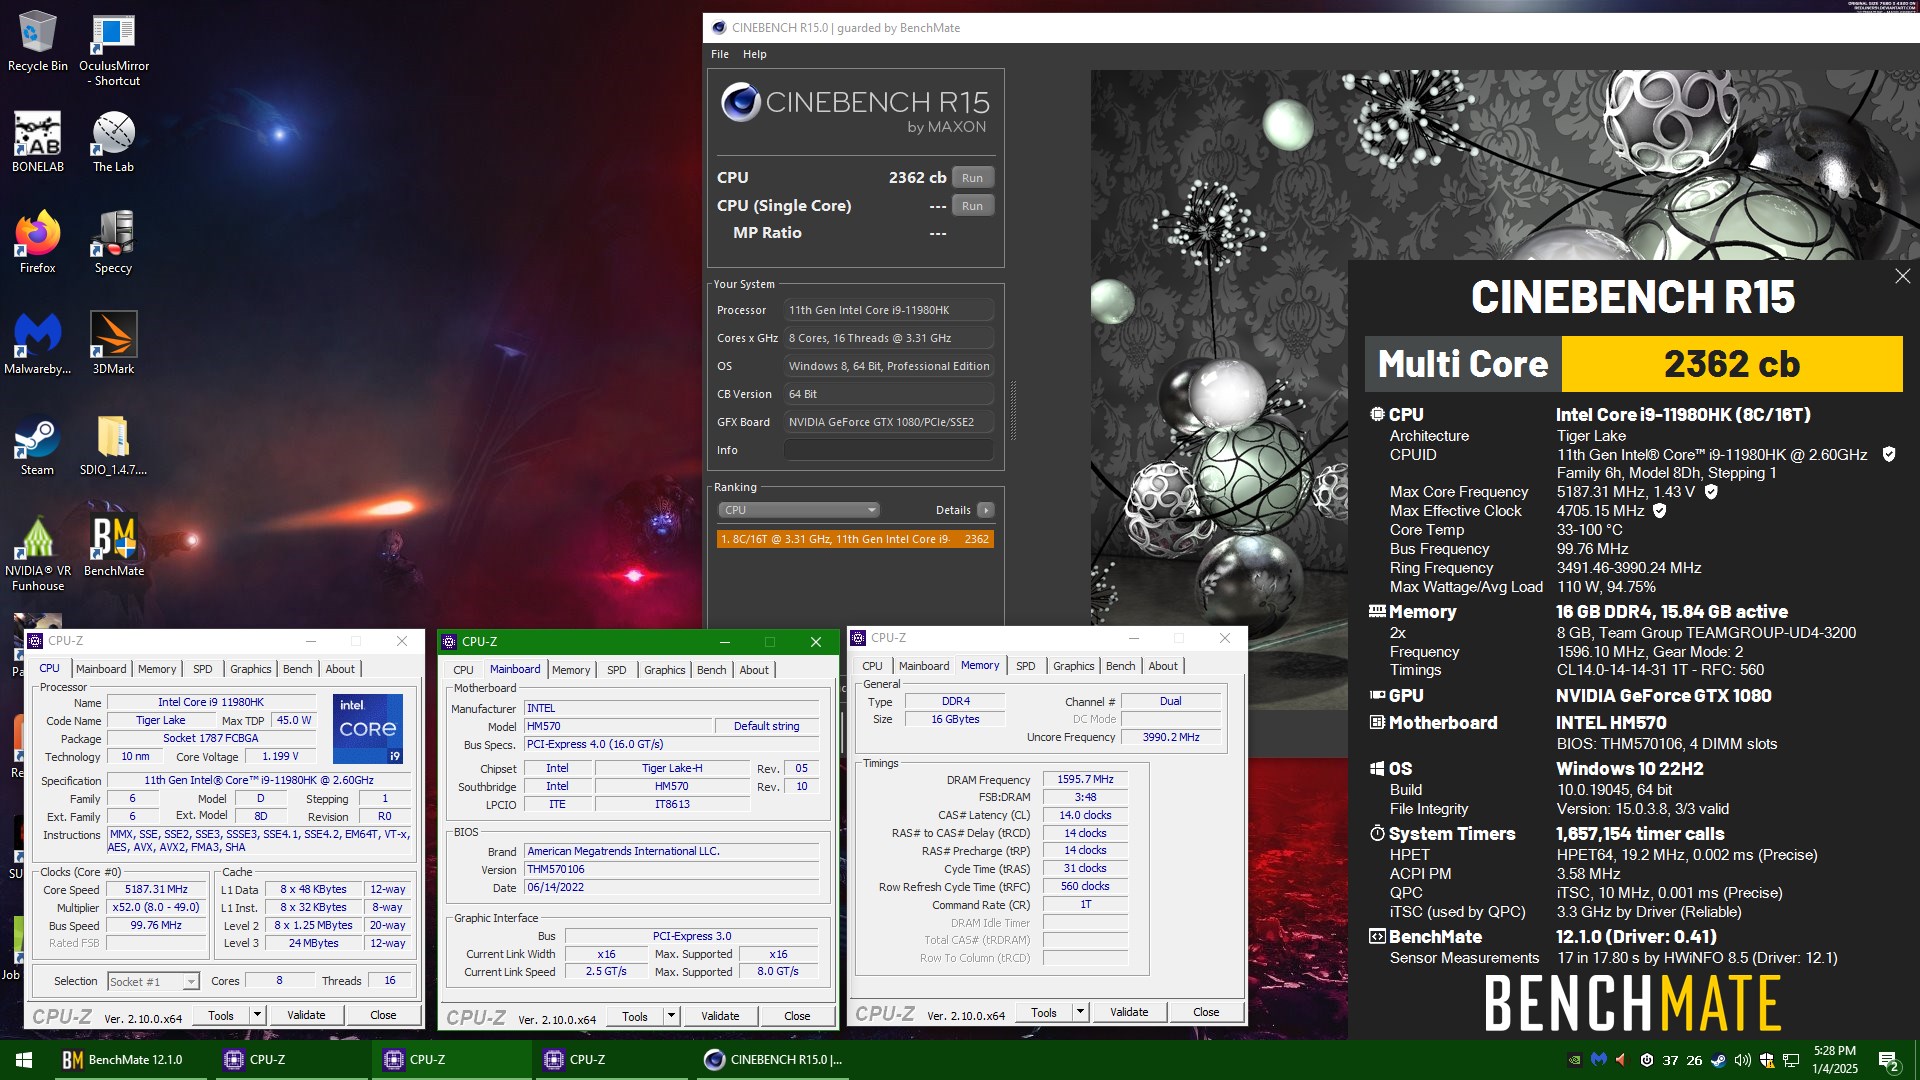Click the taskbar clock showing 5:28 PM

[x=1834, y=1060]
